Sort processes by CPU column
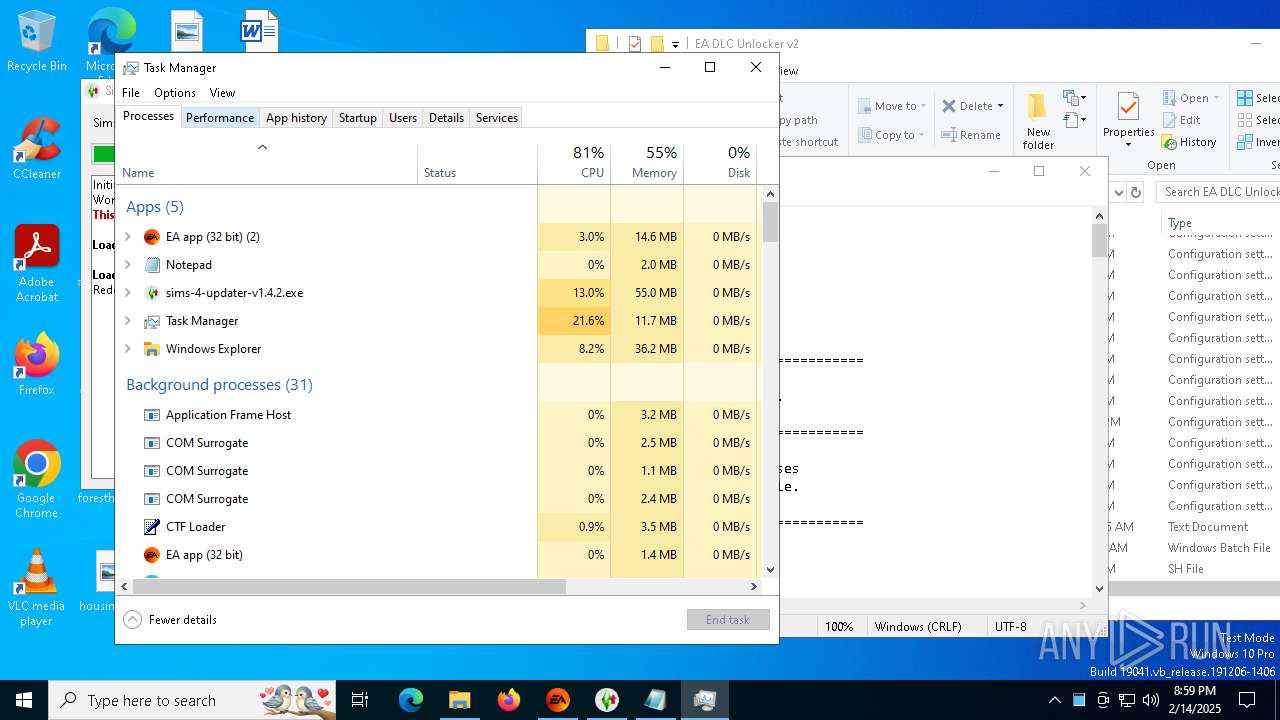This screenshot has height=720, width=1280. pyautogui.click(x=574, y=163)
